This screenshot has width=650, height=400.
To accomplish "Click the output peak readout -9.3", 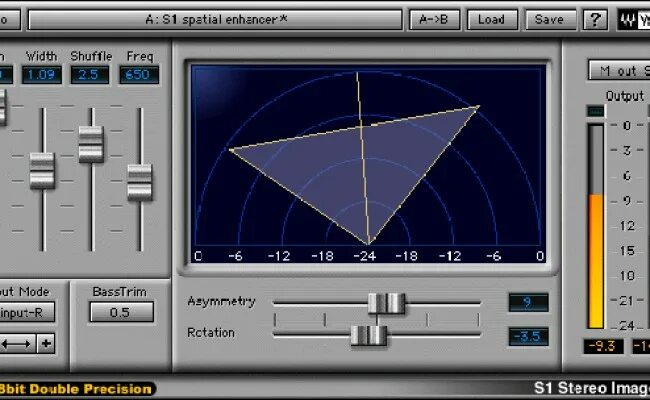I will click(x=603, y=346).
